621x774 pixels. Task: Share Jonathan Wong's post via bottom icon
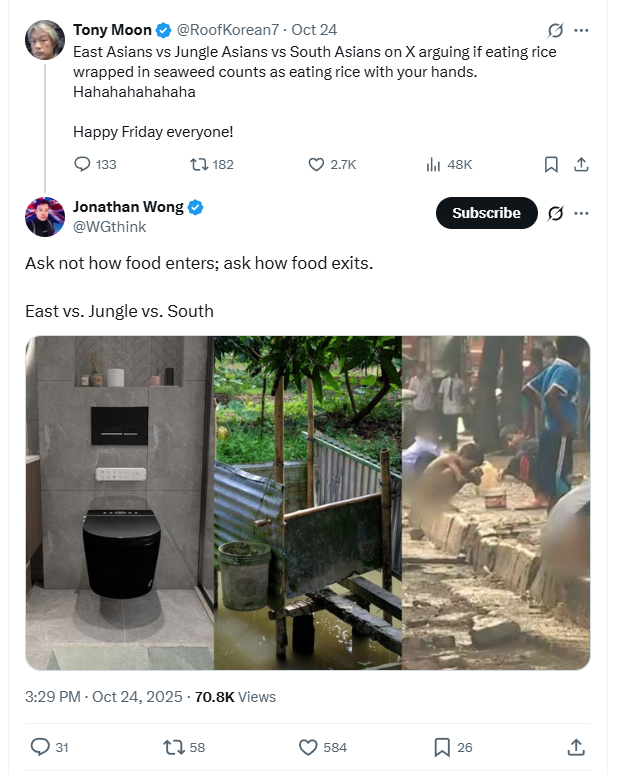(576, 747)
